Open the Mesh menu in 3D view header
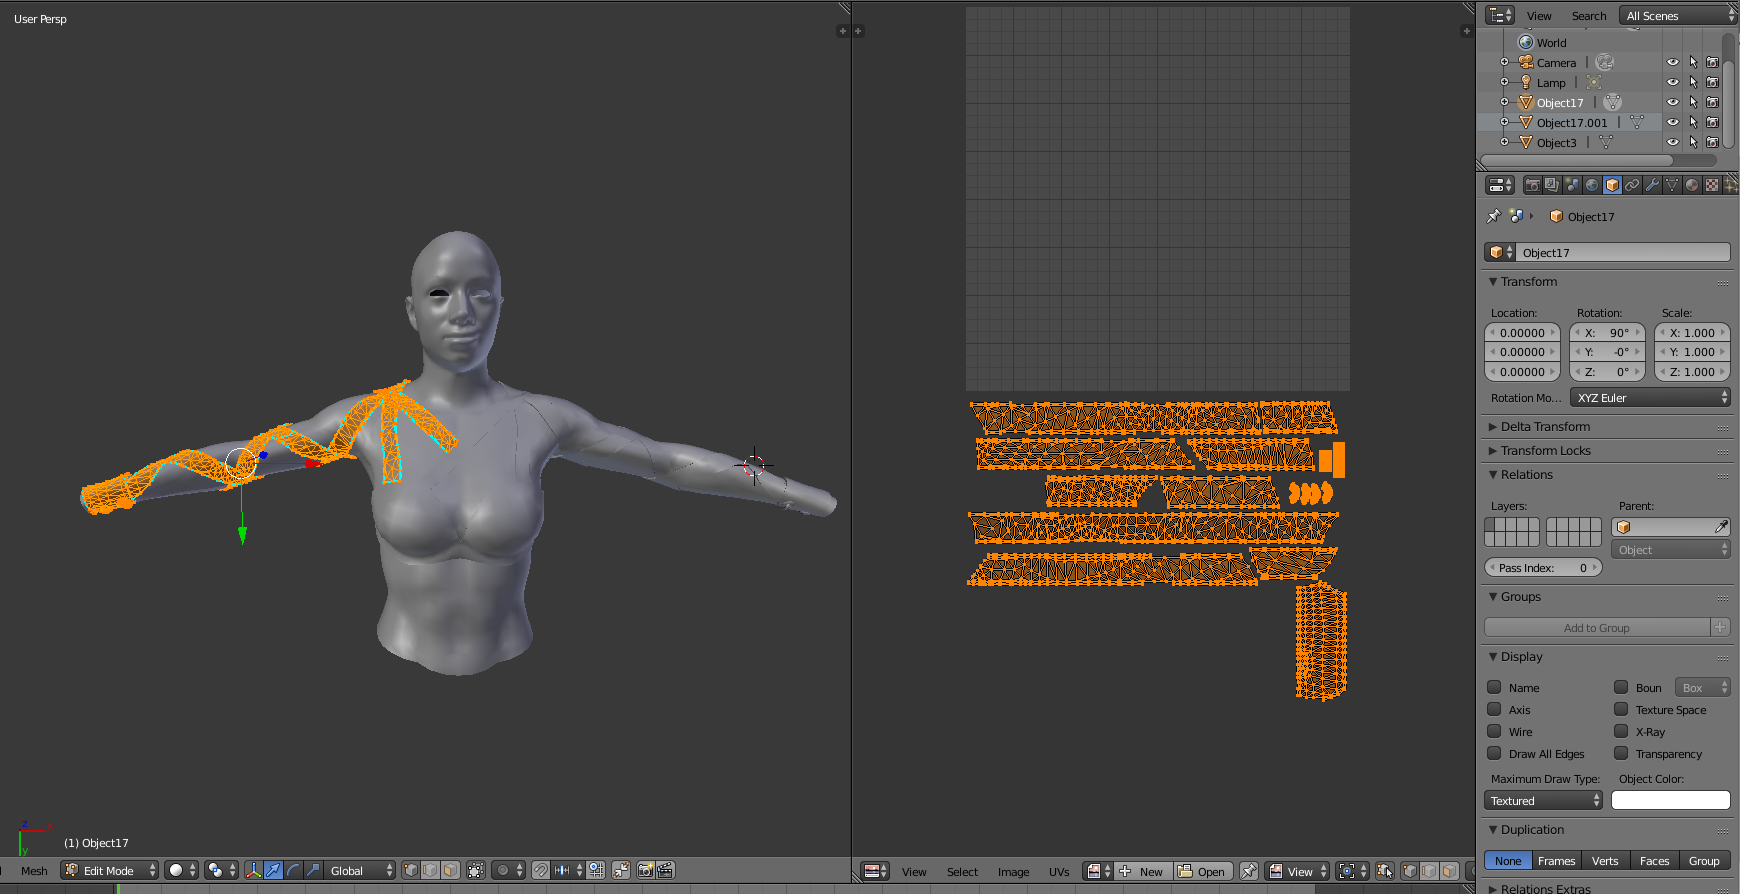 34,870
